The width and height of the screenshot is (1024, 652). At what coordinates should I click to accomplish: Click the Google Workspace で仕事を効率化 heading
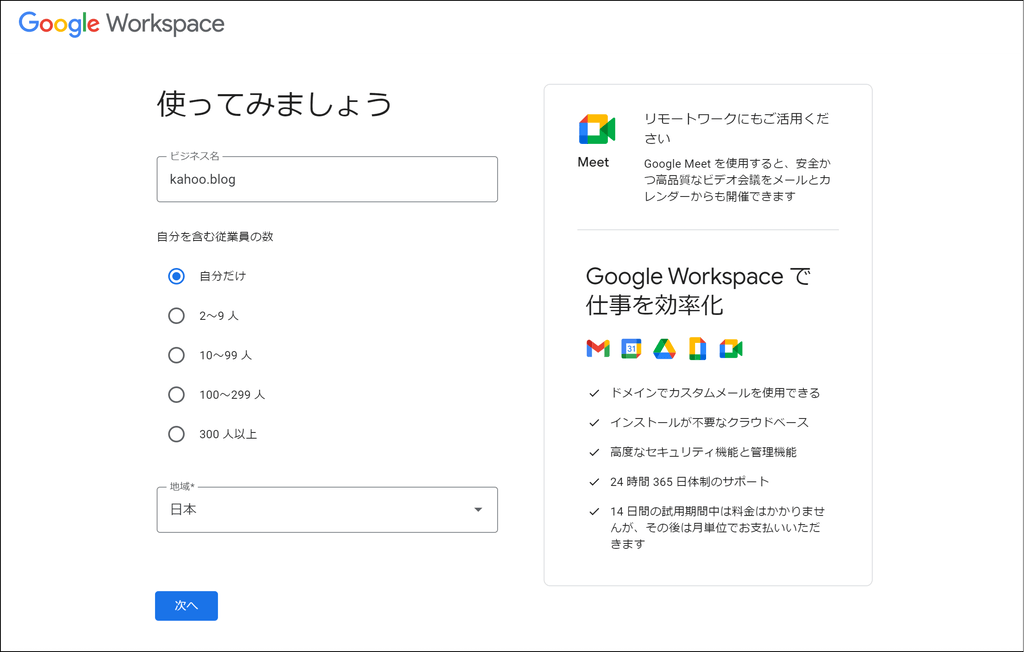(698, 291)
